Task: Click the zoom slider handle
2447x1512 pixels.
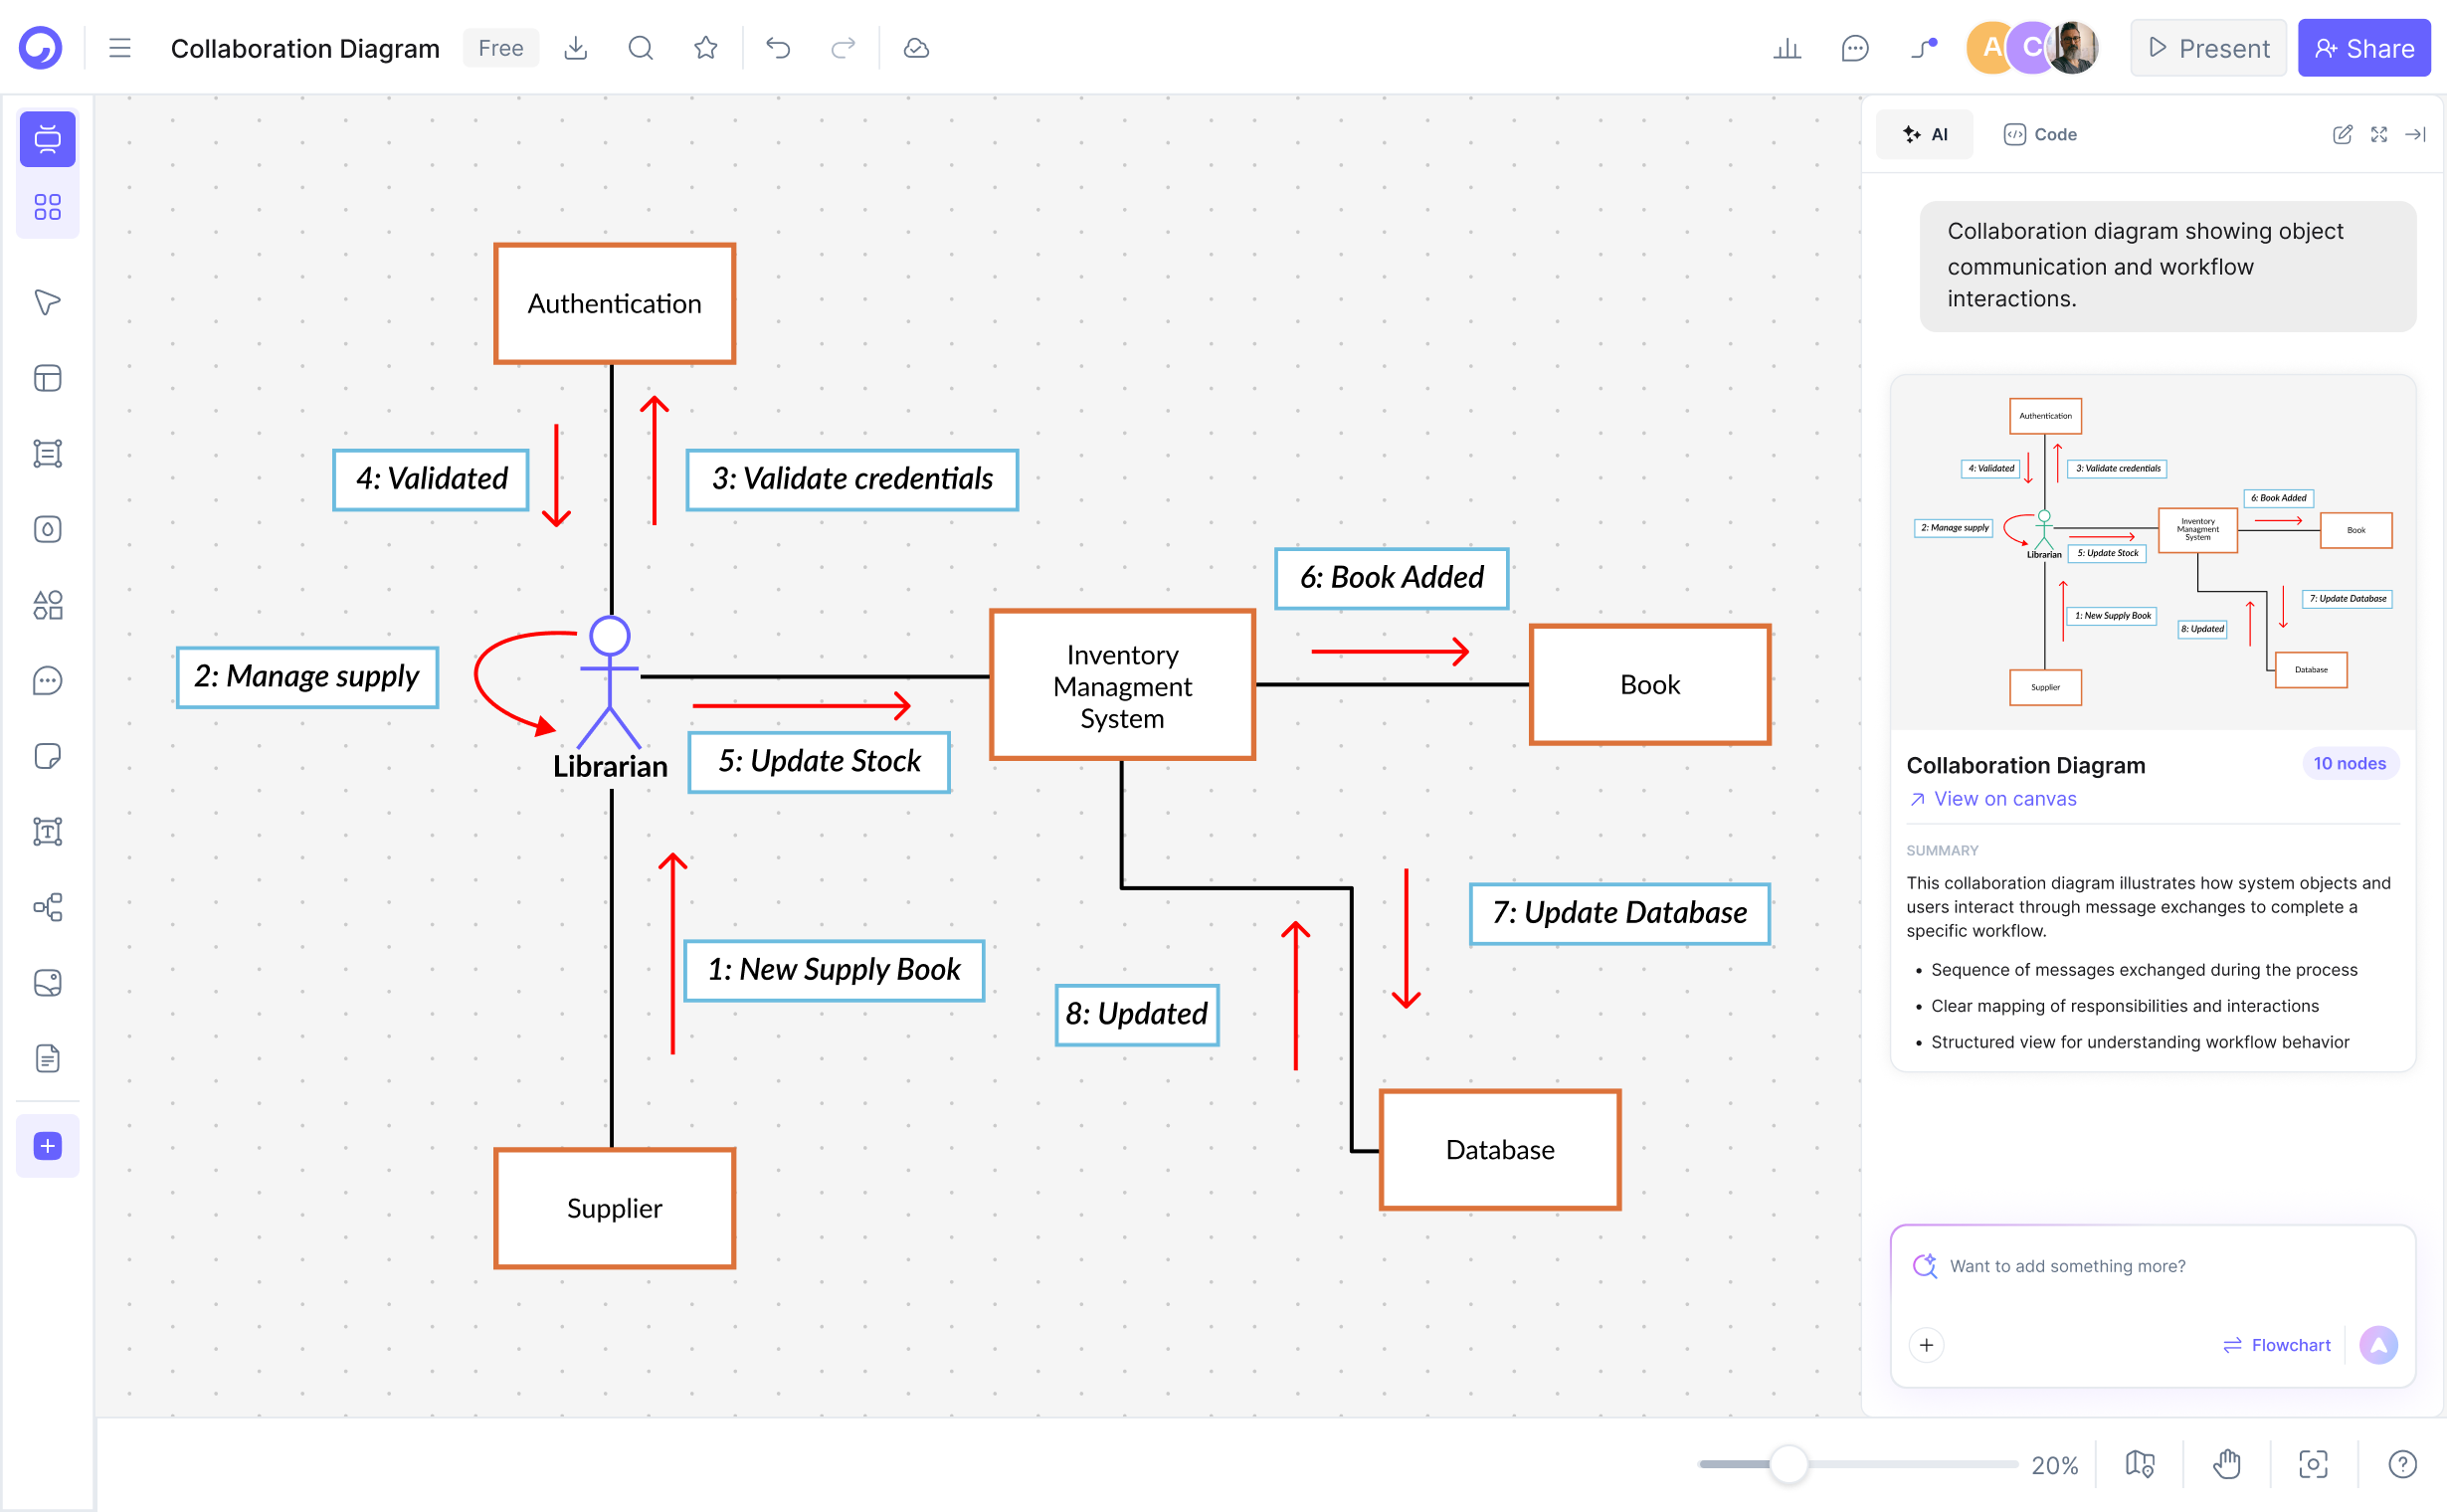Action: tap(1788, 1464)
